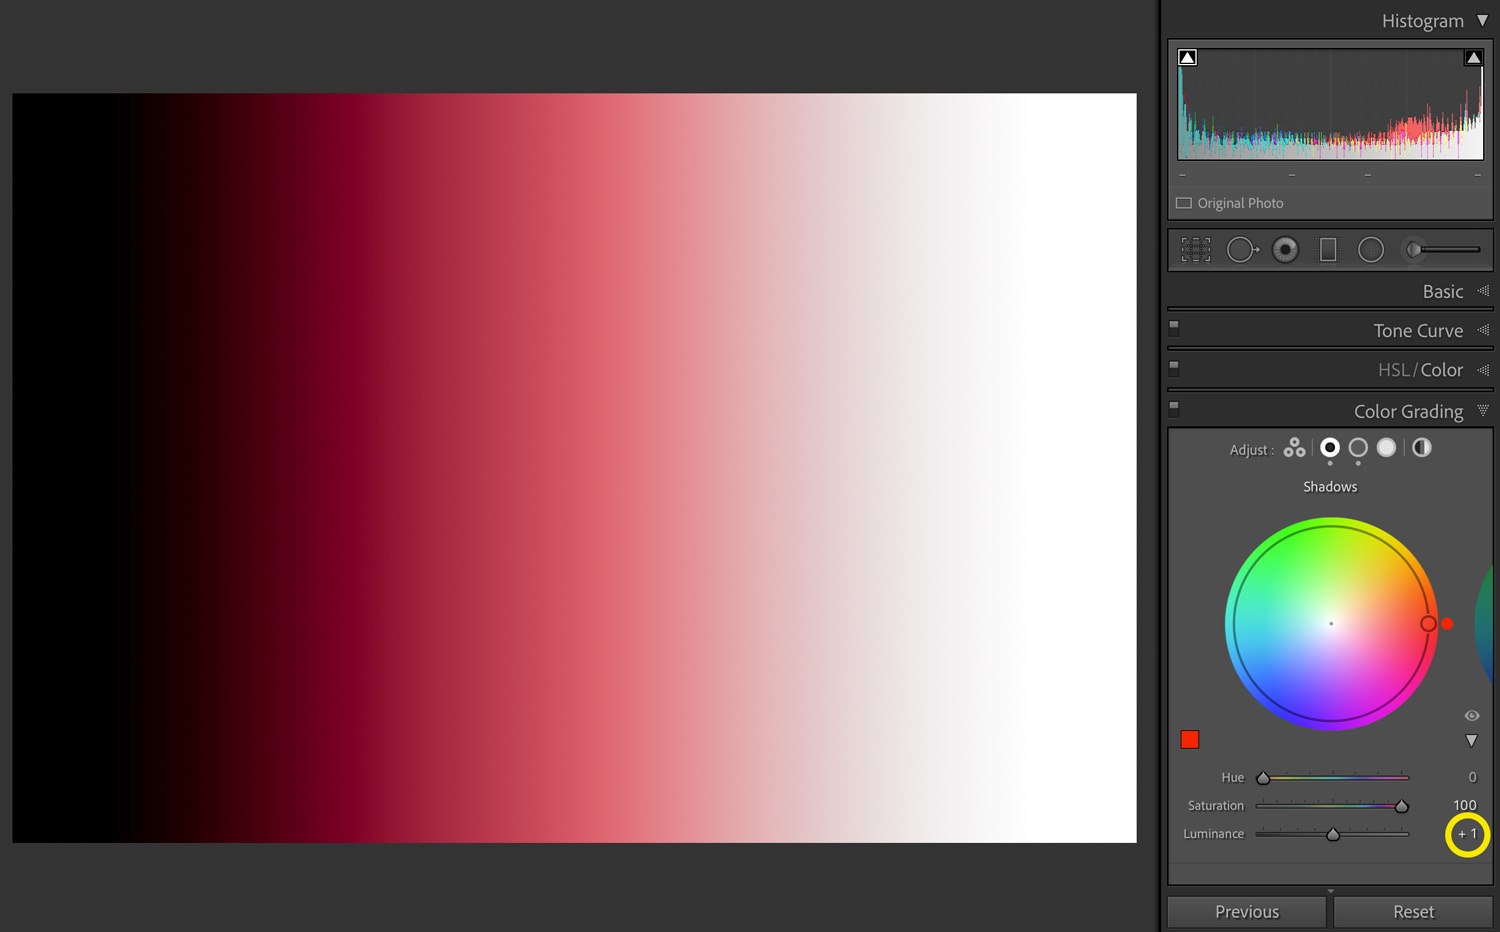
Task: Switch to Highlights color wheel
Action: (x=1386, y=448)
